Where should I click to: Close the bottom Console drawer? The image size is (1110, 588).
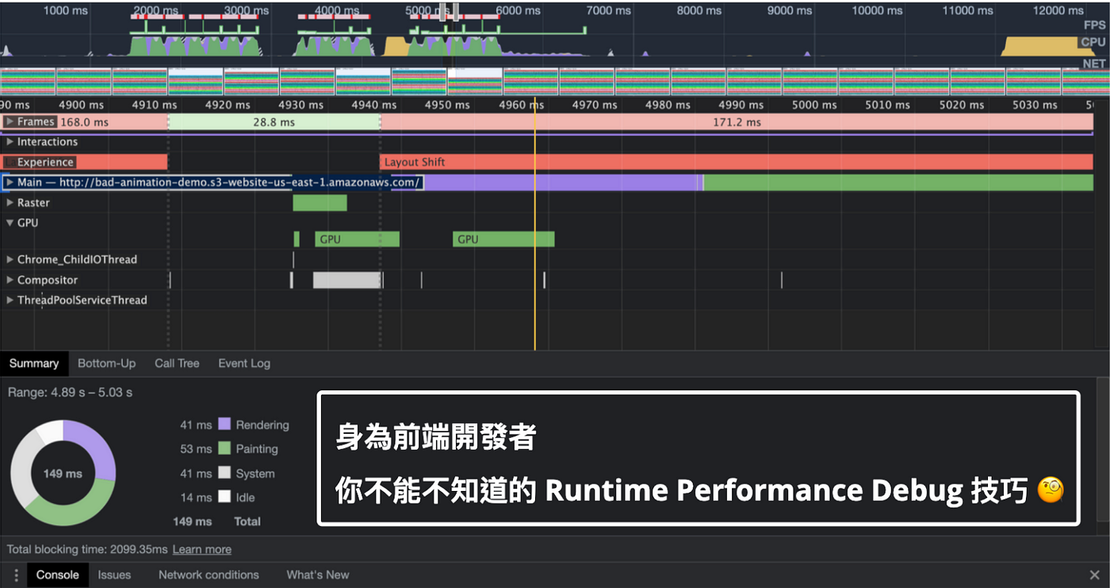point(1093,575)
